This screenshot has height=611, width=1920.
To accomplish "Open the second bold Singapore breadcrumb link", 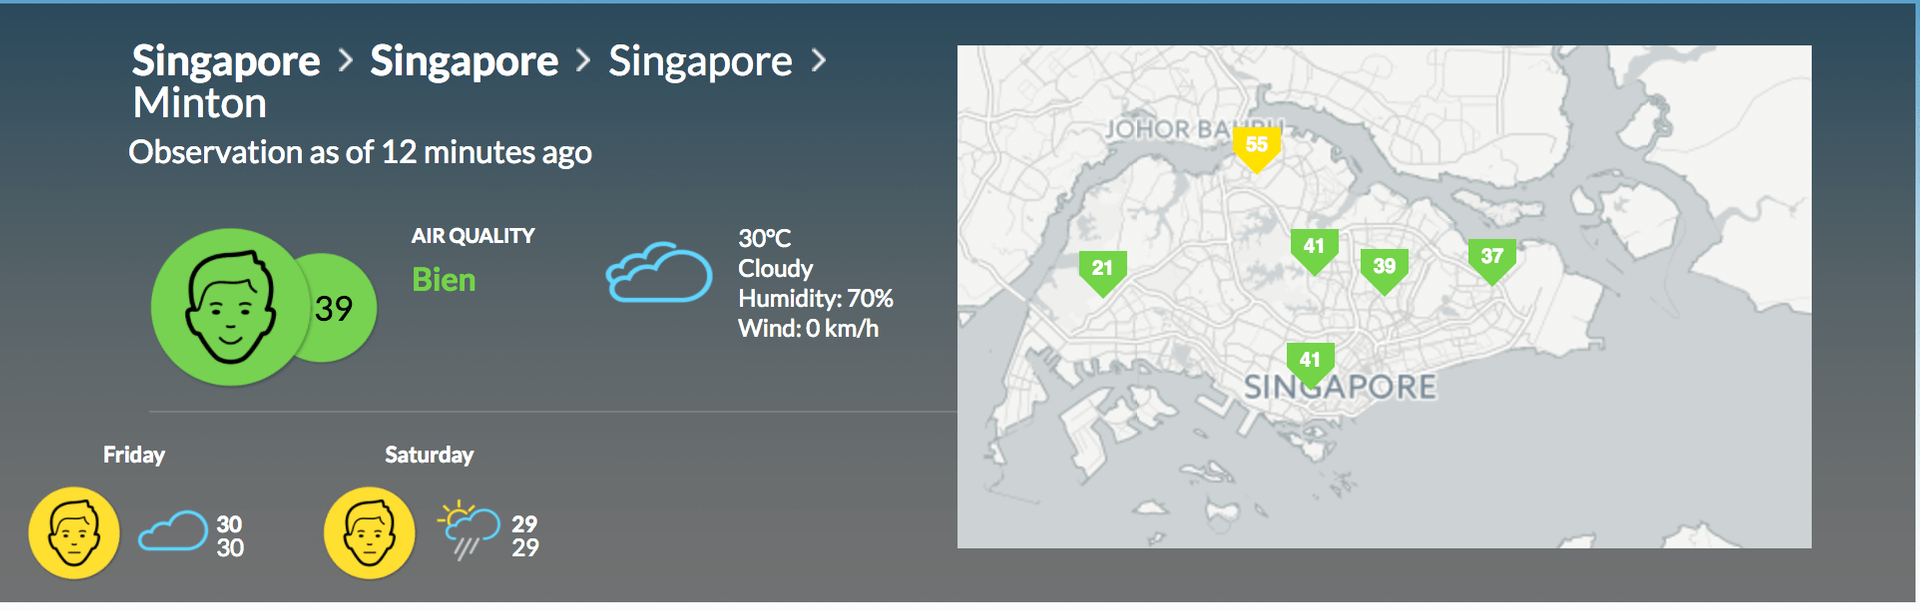I will (x=464, y=62).
